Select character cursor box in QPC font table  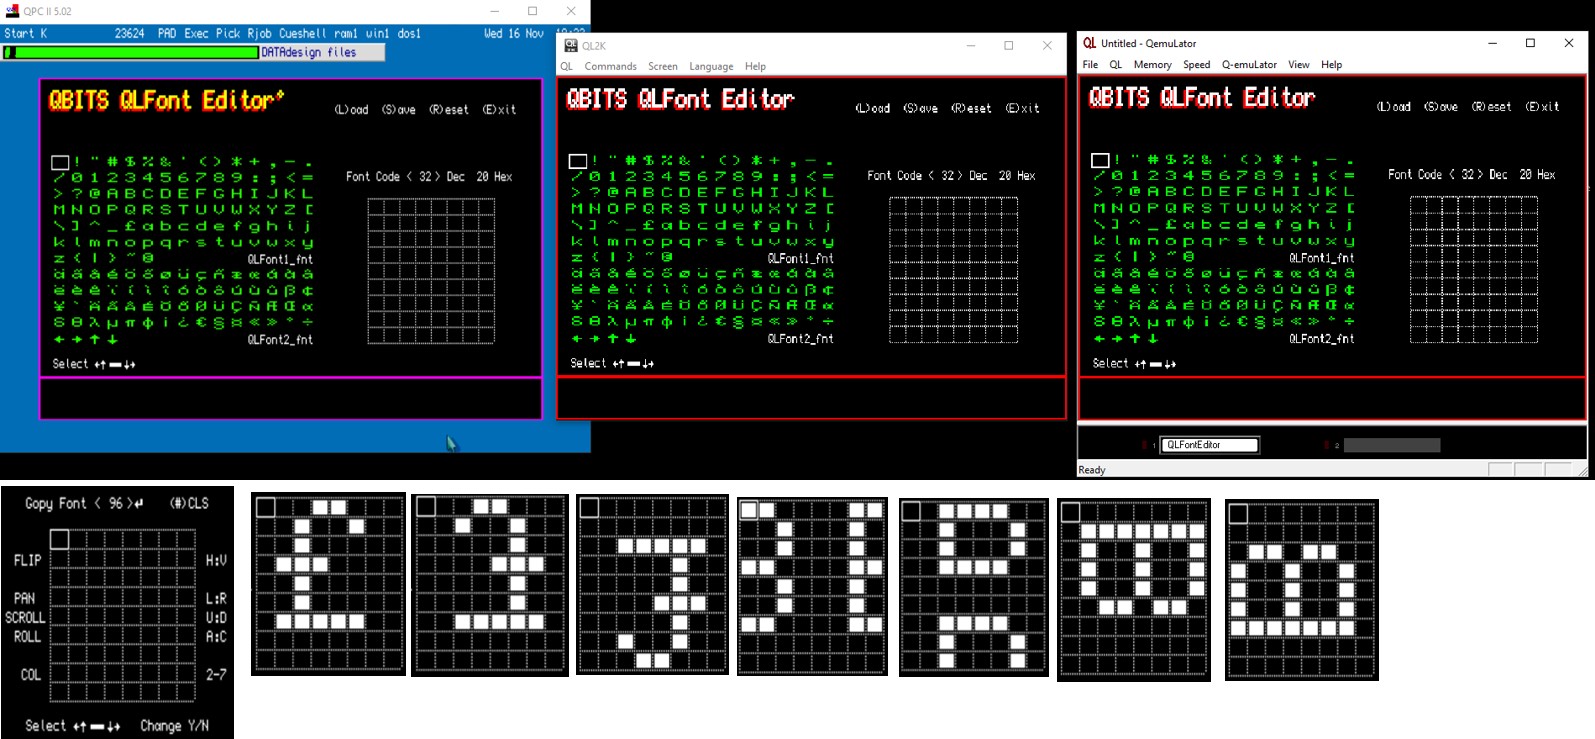[x=60, y=162]
